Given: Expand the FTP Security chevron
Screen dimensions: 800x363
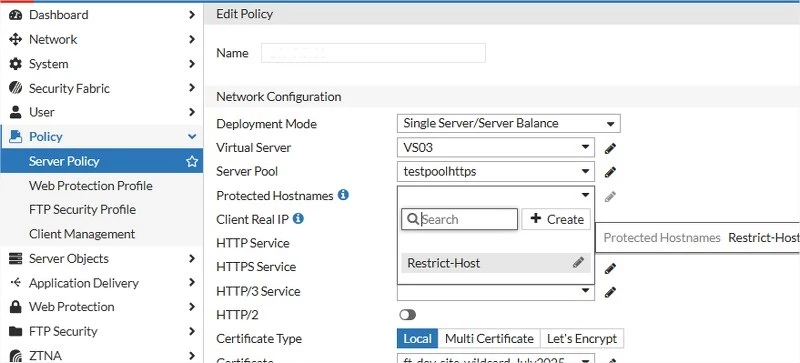Looking at the screenshot, I should (x=192, y=331).
